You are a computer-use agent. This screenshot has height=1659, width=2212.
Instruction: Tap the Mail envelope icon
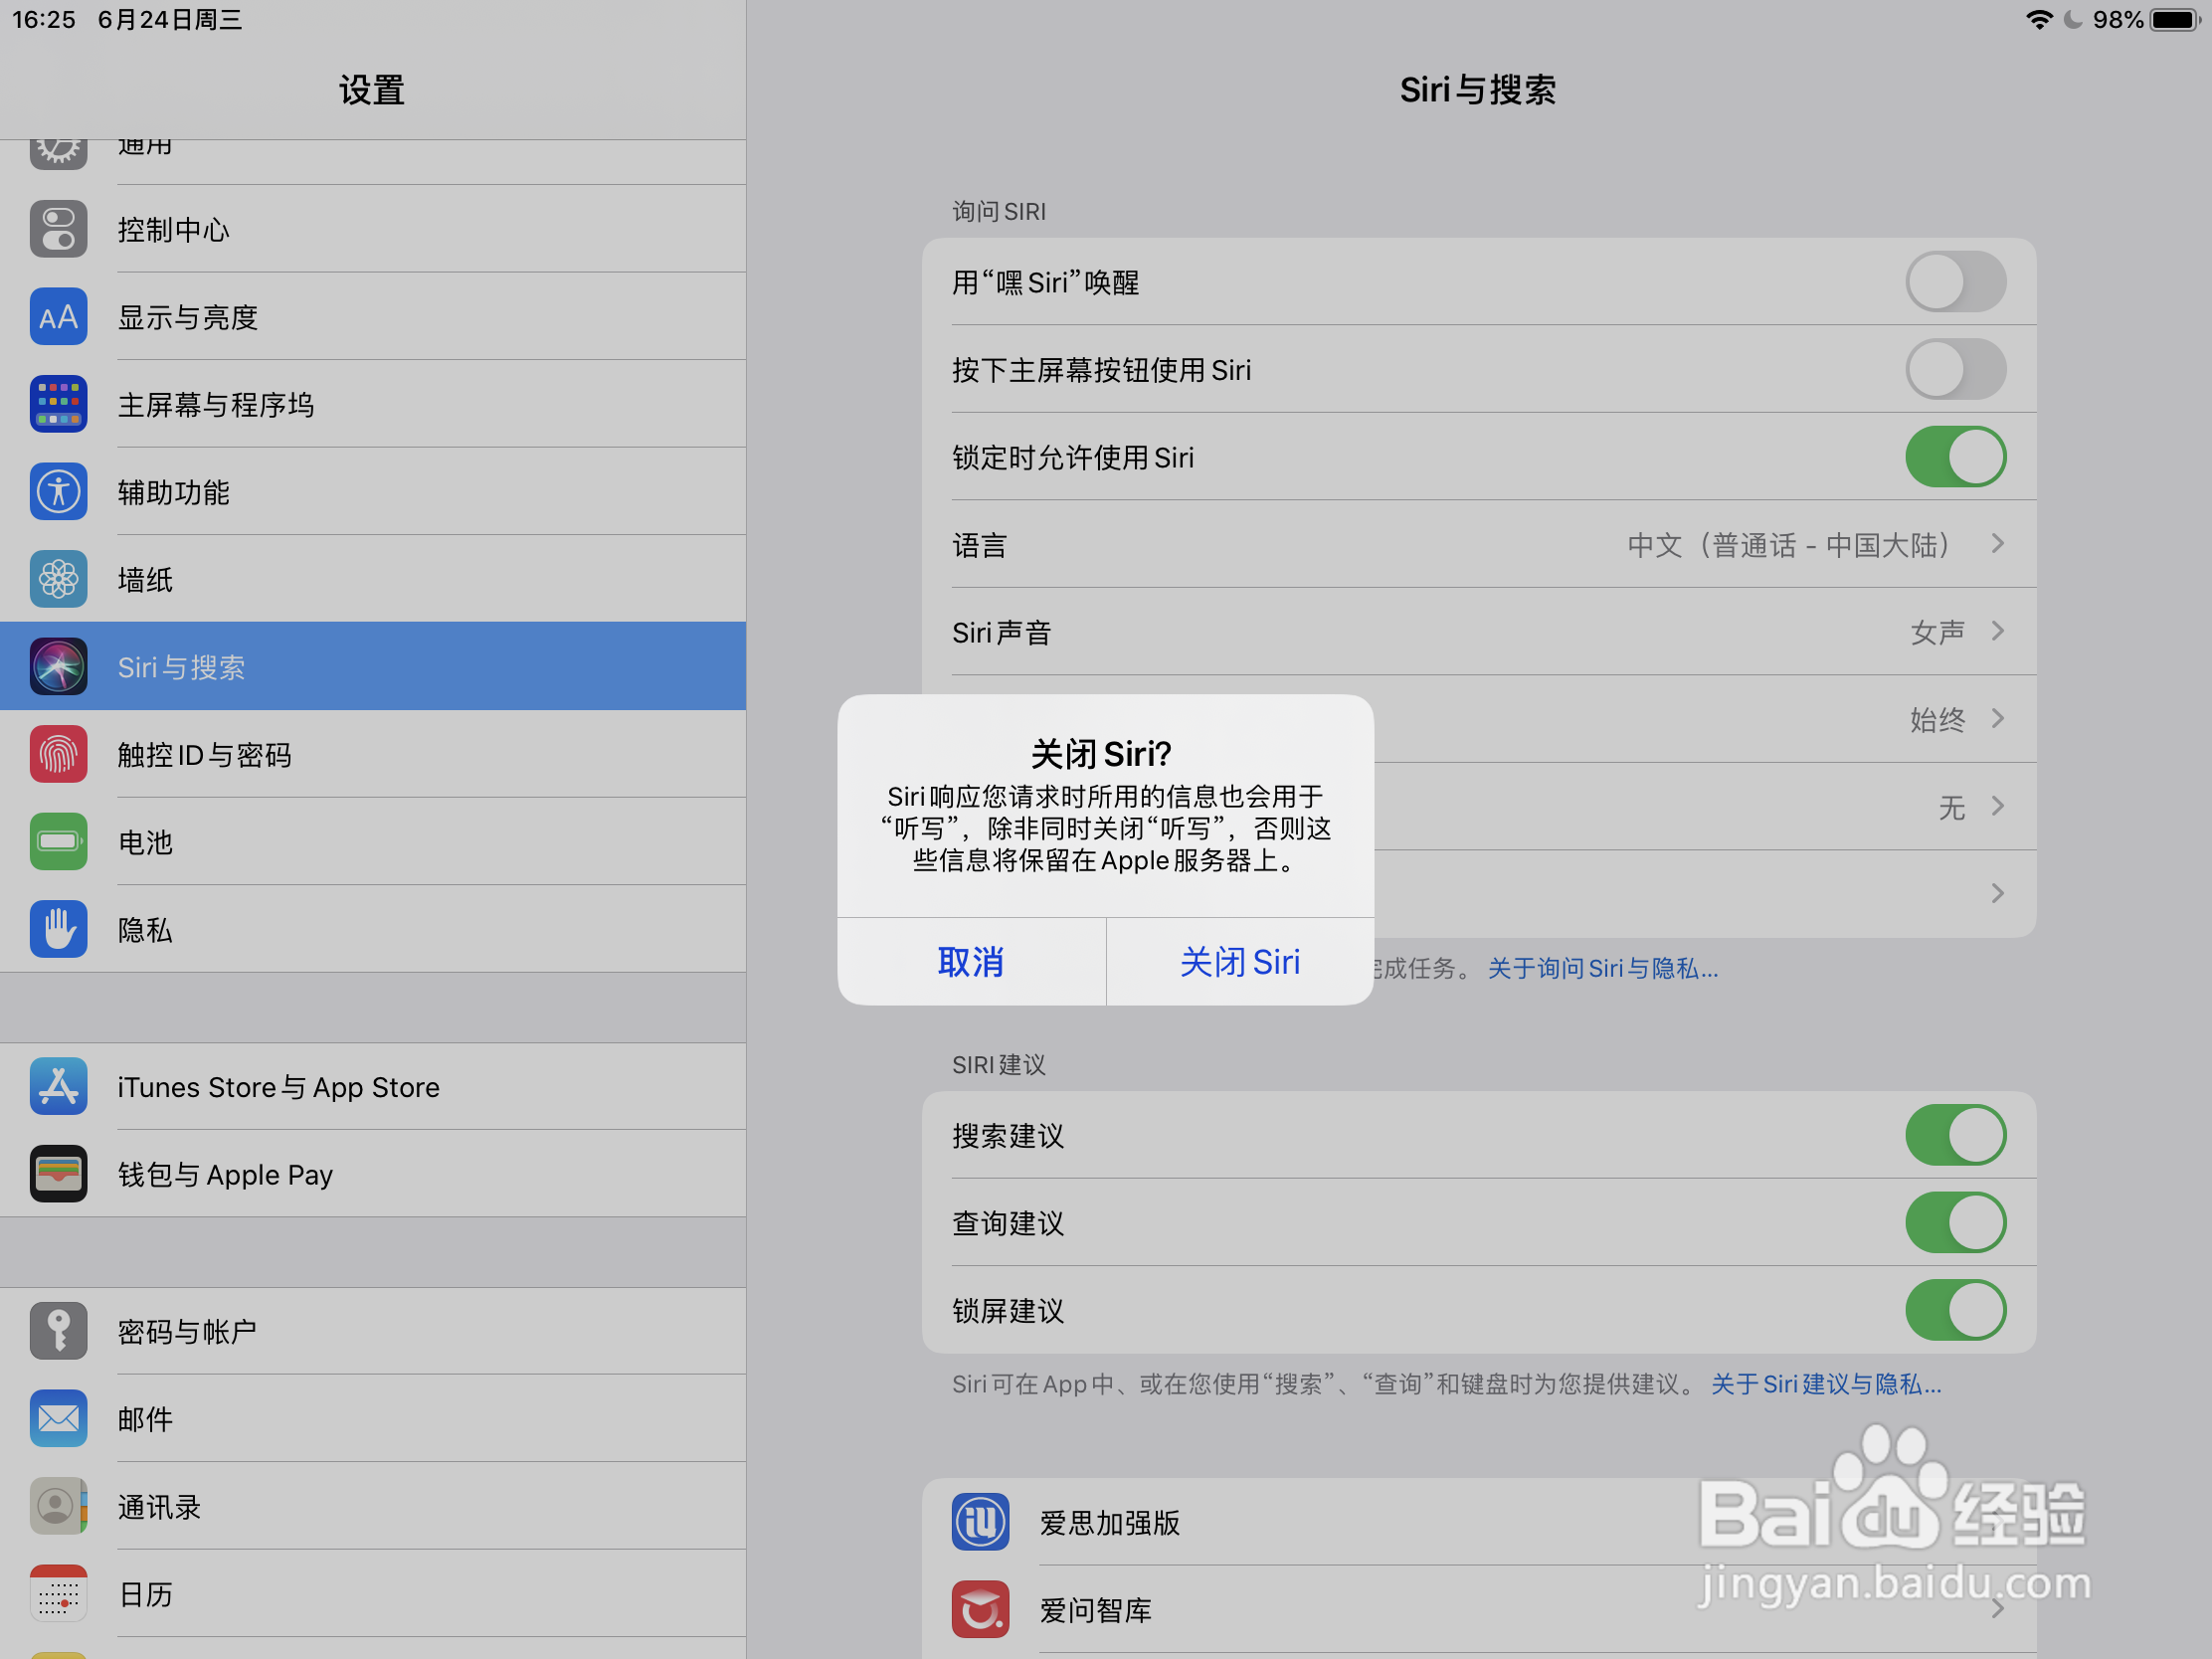tap(58, 1418)
